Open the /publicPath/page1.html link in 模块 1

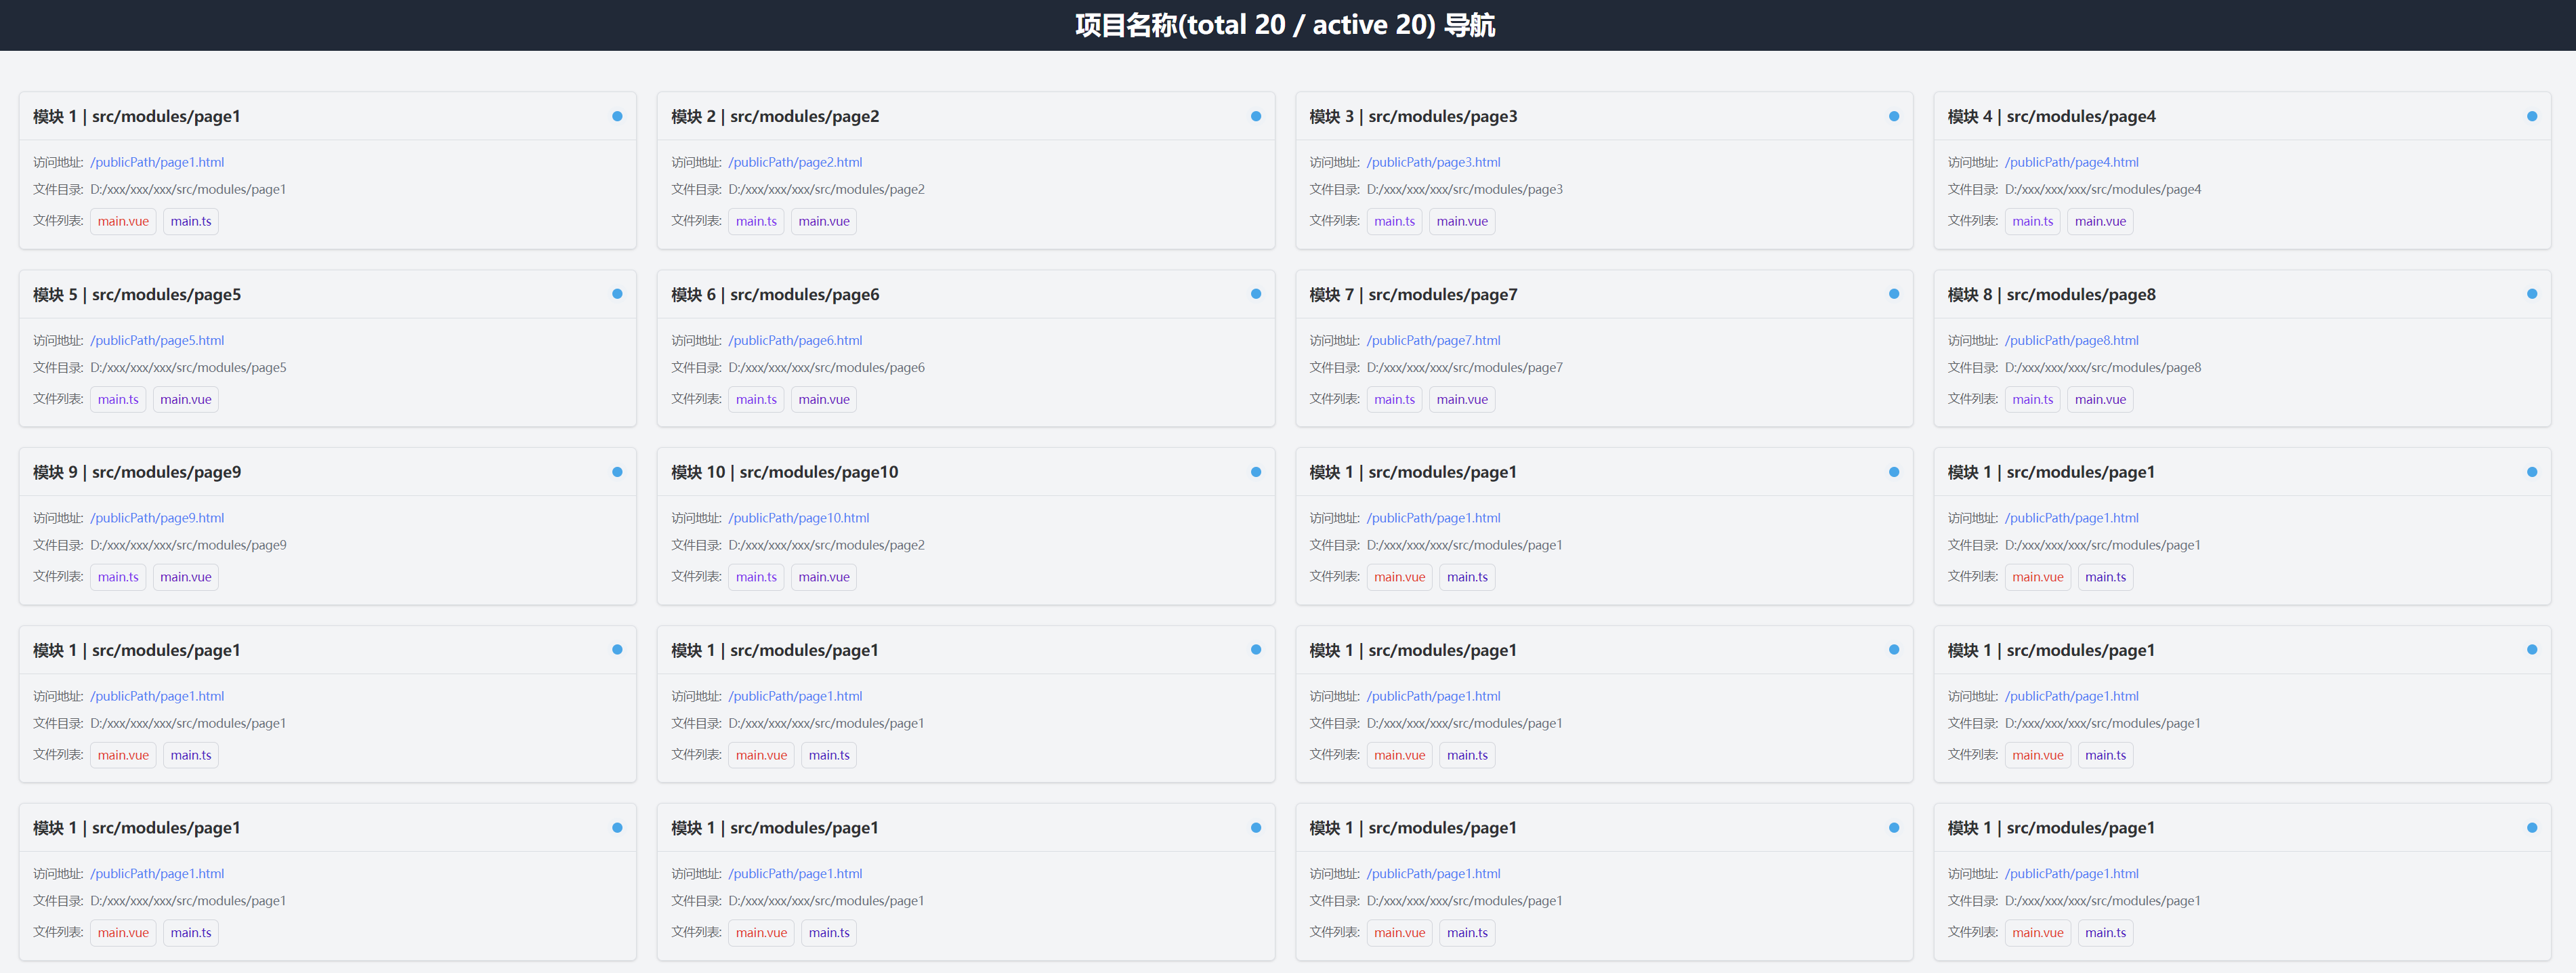point(157,162)
